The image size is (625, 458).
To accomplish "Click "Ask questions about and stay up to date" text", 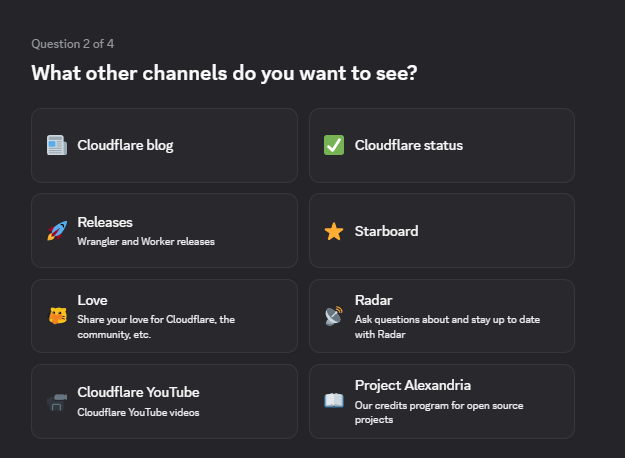I will pos(447,327).
